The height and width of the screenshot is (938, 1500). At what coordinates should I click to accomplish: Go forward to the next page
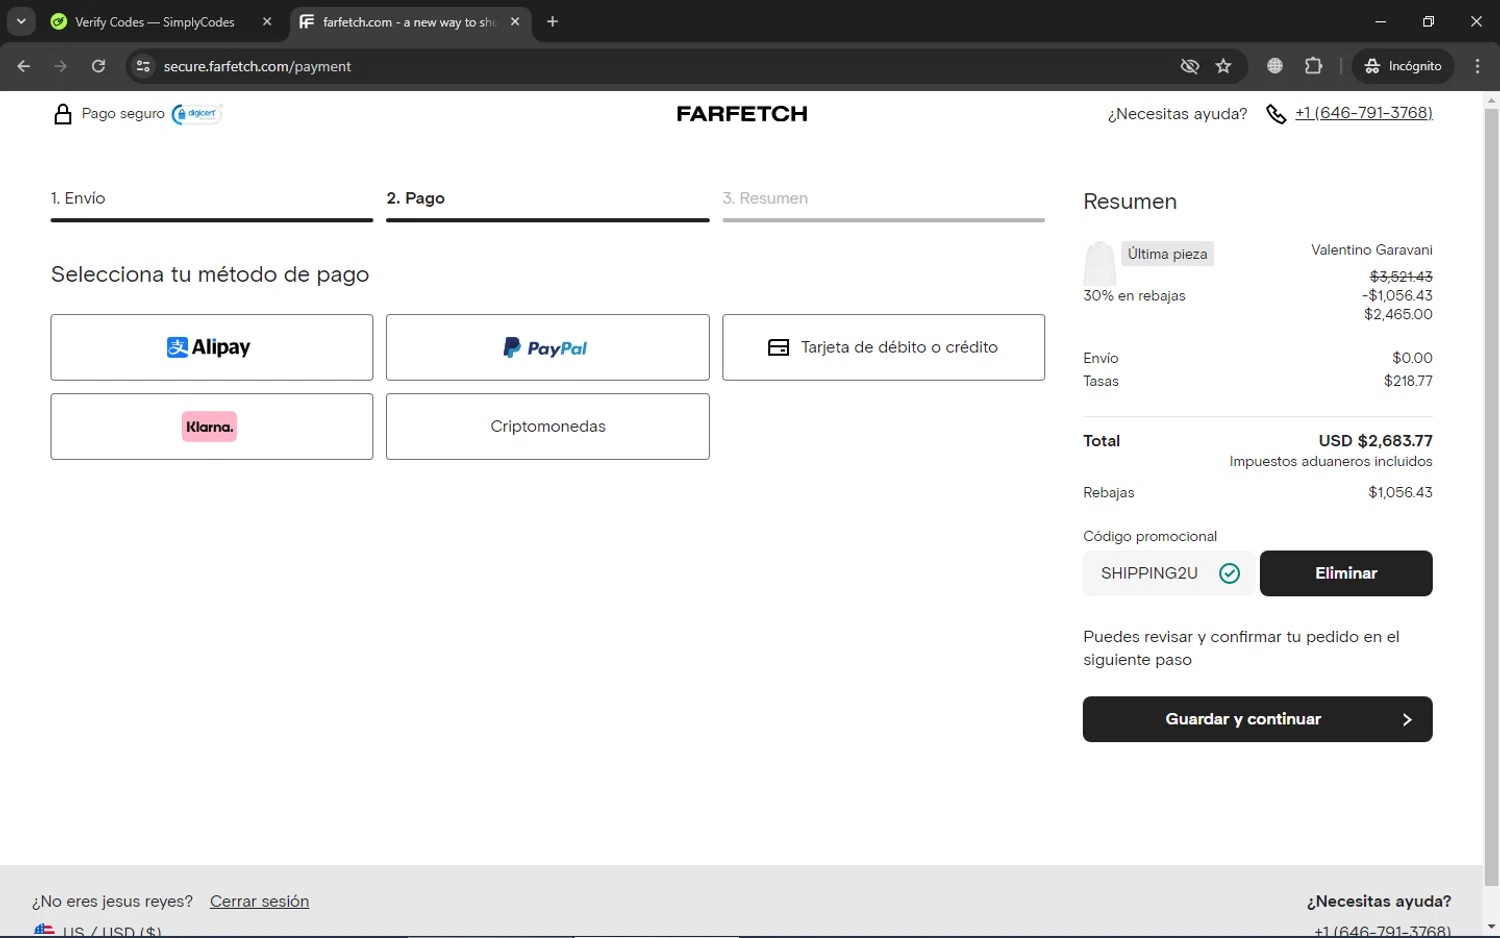tap(61, 66)
